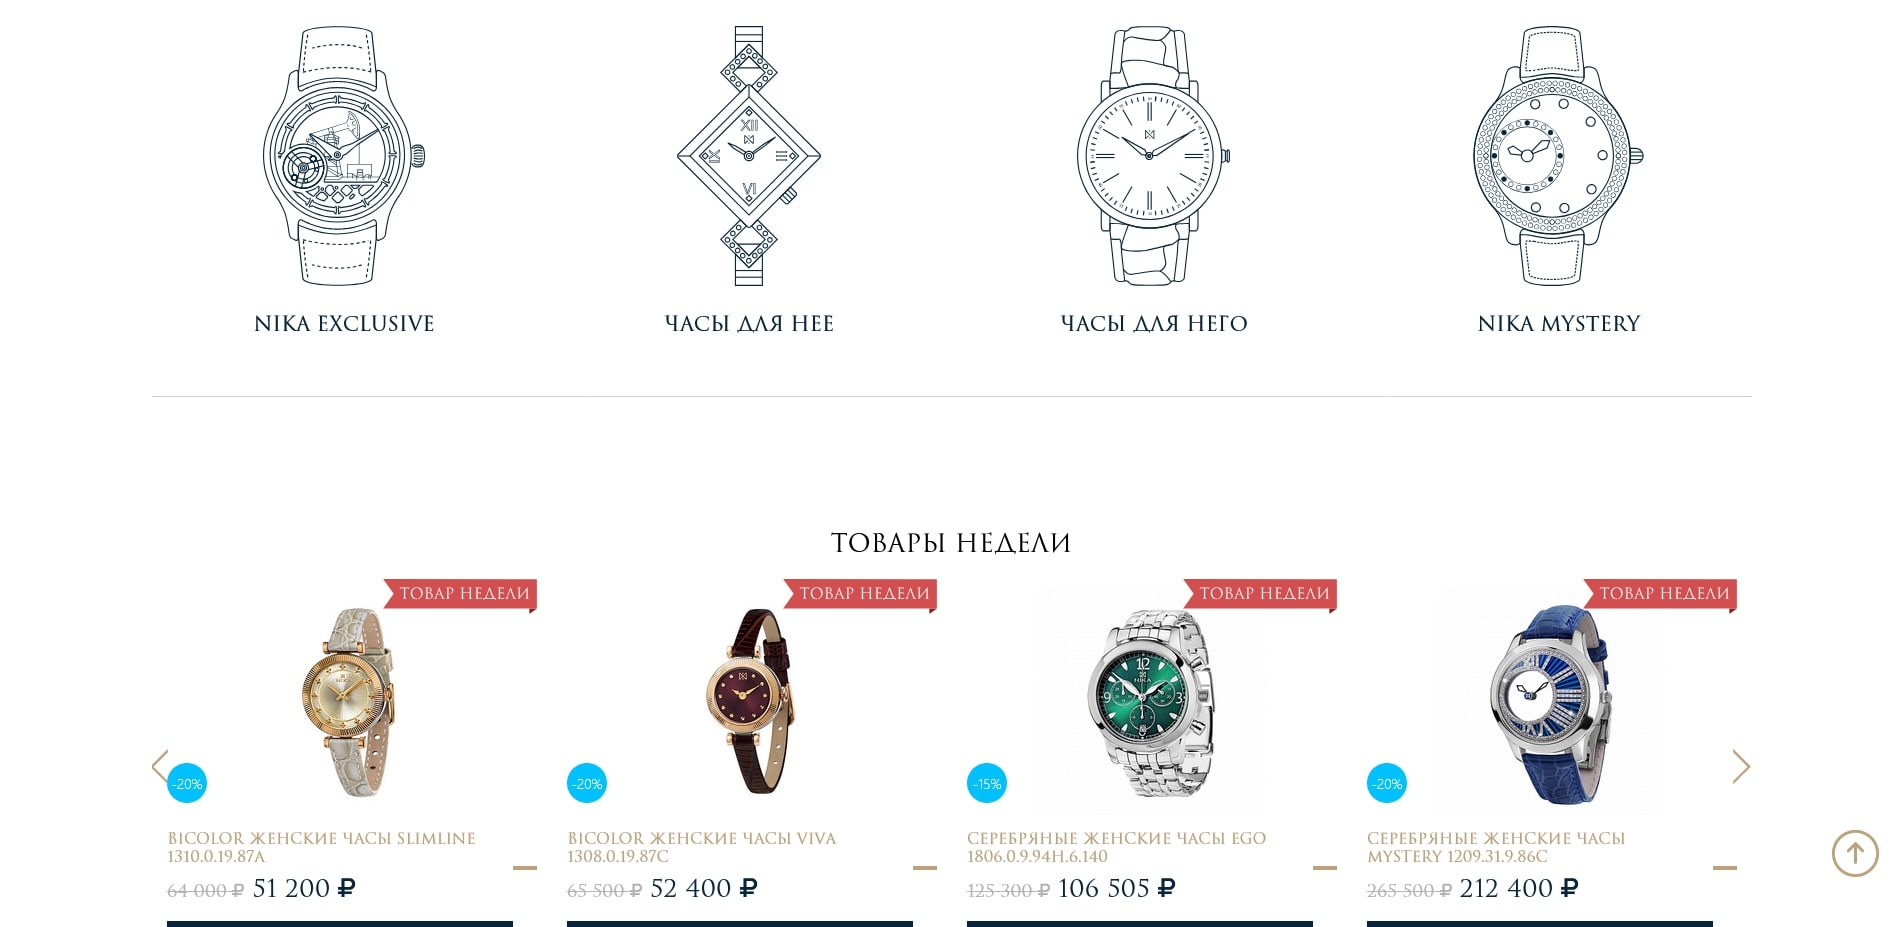
Task: Click the -20% badge on Slimline watch
Action: tap(187, 783)
